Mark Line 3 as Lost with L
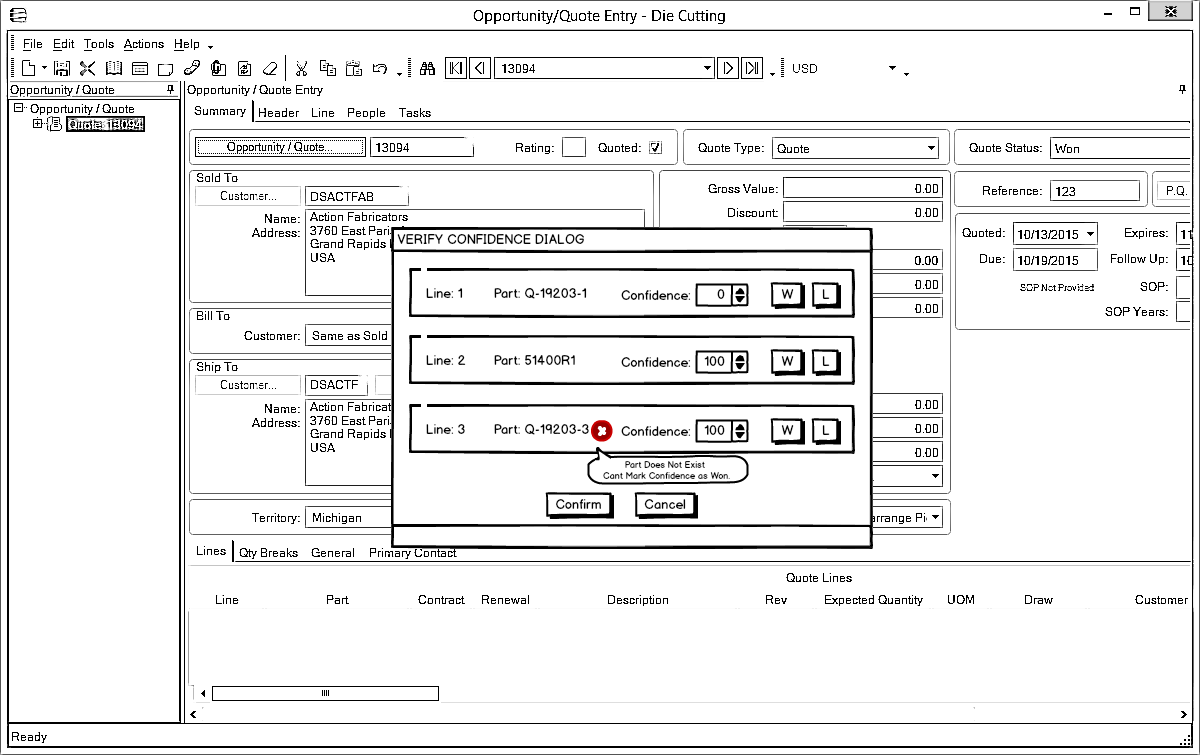This screenshot has width=1200, height=755. pyautogui.click(x=825, y=431)
